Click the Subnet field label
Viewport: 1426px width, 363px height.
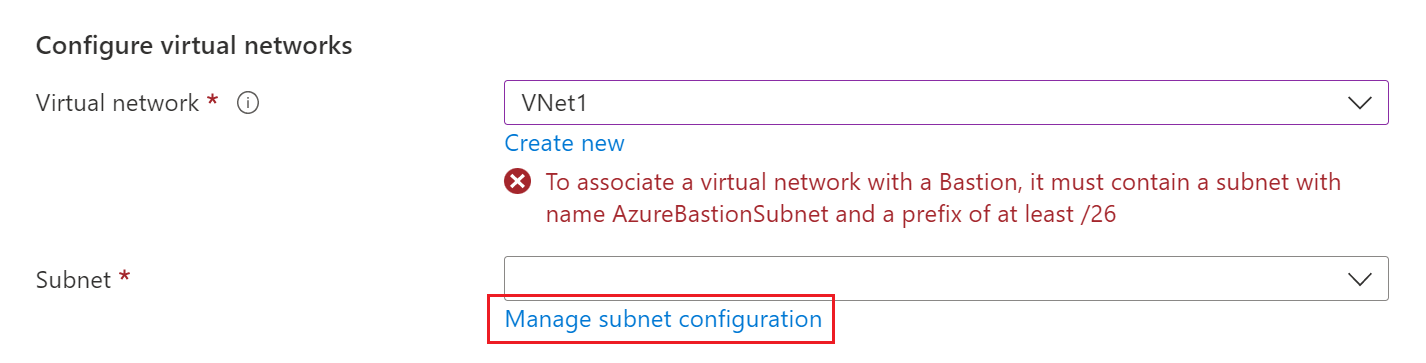pyautogui.click(x=73, y=279)
